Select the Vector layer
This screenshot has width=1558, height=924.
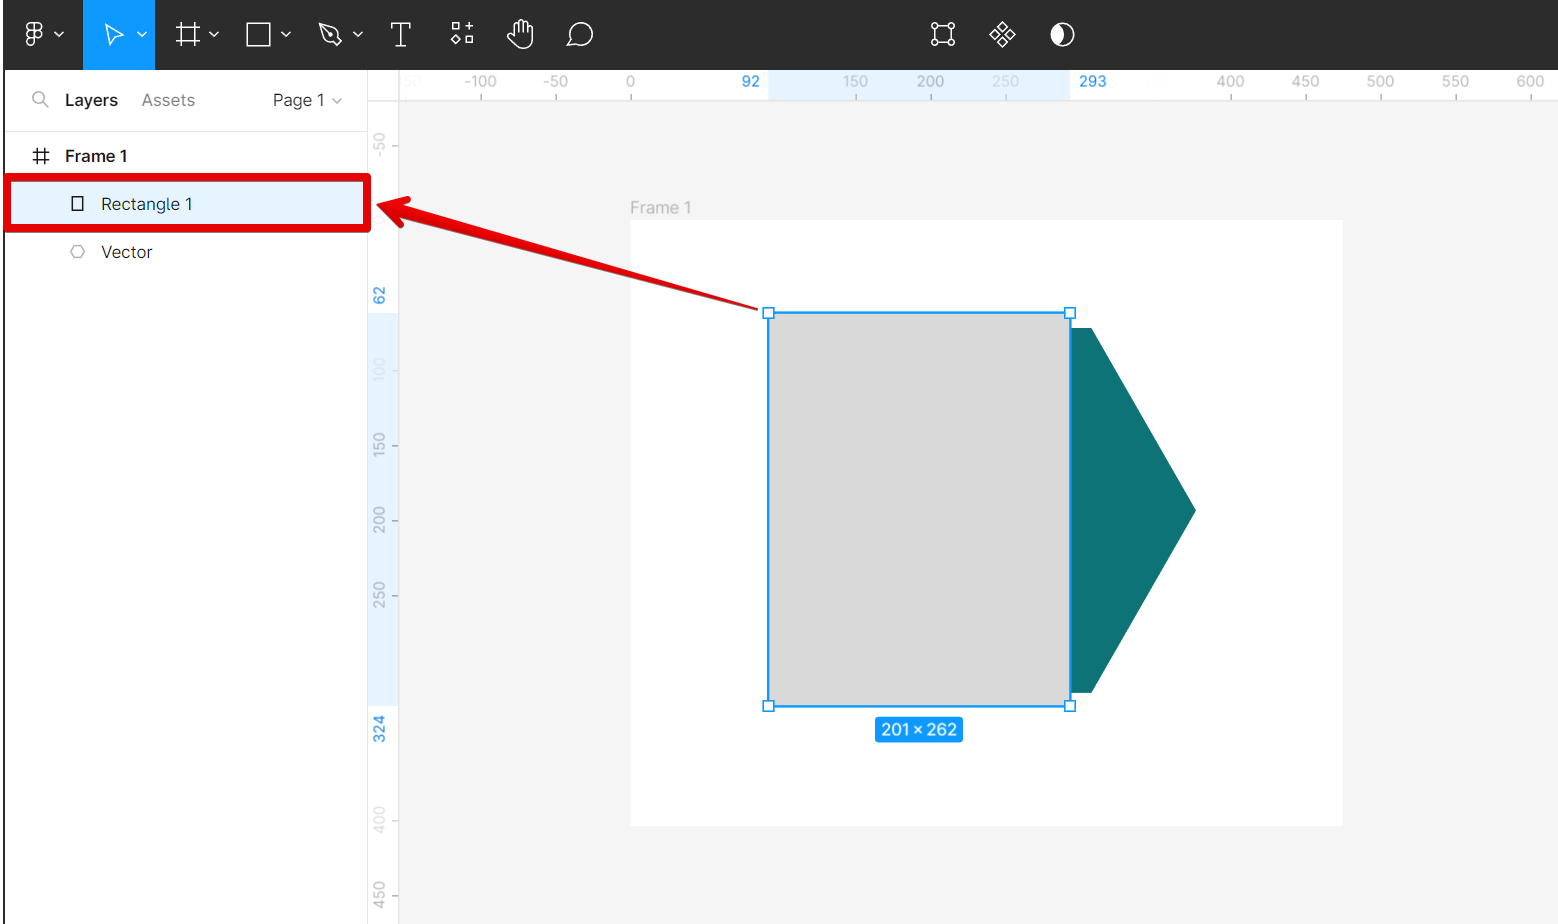[126, 252]
